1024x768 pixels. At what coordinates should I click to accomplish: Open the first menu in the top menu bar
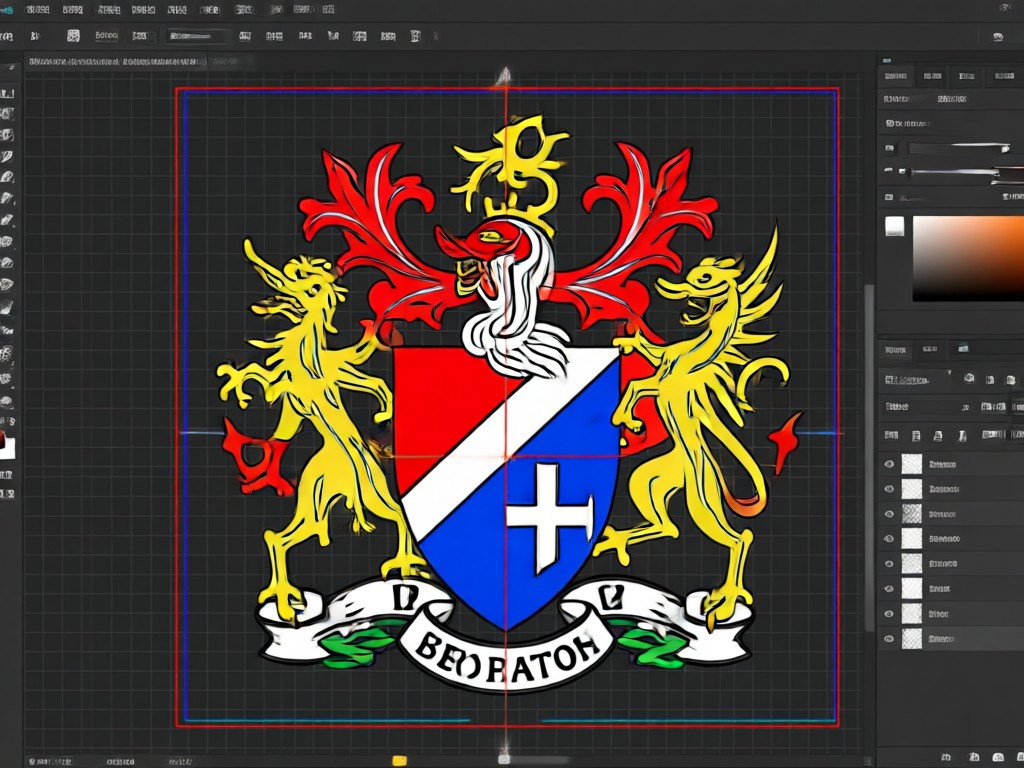coord(38,10)
